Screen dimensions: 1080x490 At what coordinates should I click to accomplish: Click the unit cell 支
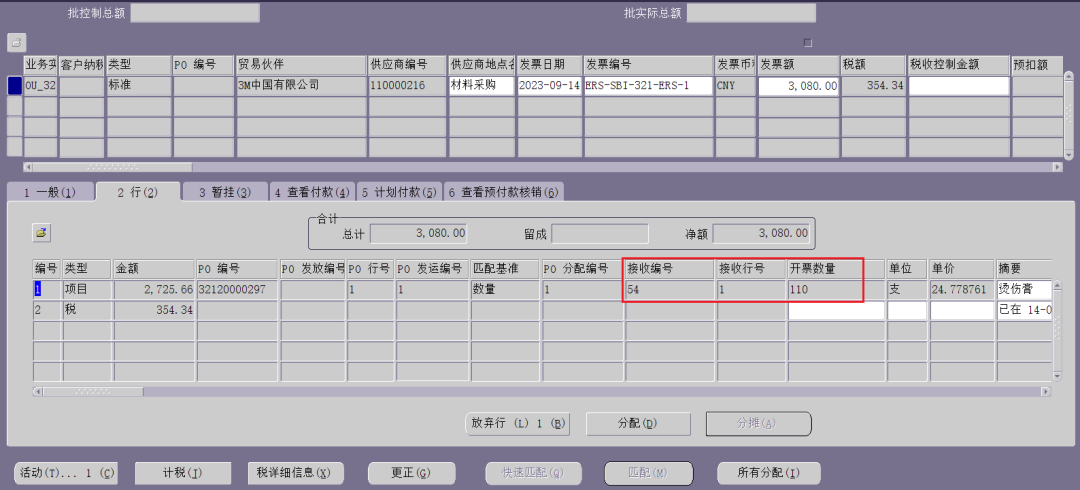pos(907,290)
